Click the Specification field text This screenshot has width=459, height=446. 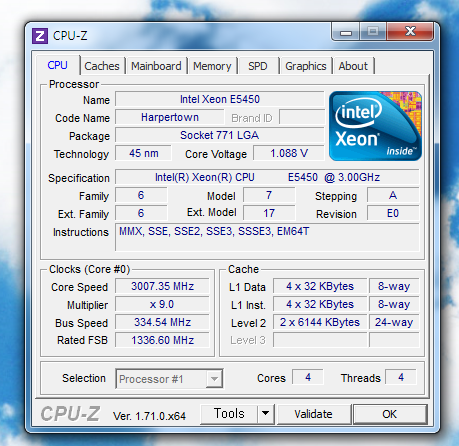pyautogui.click(x=267, y=177)
